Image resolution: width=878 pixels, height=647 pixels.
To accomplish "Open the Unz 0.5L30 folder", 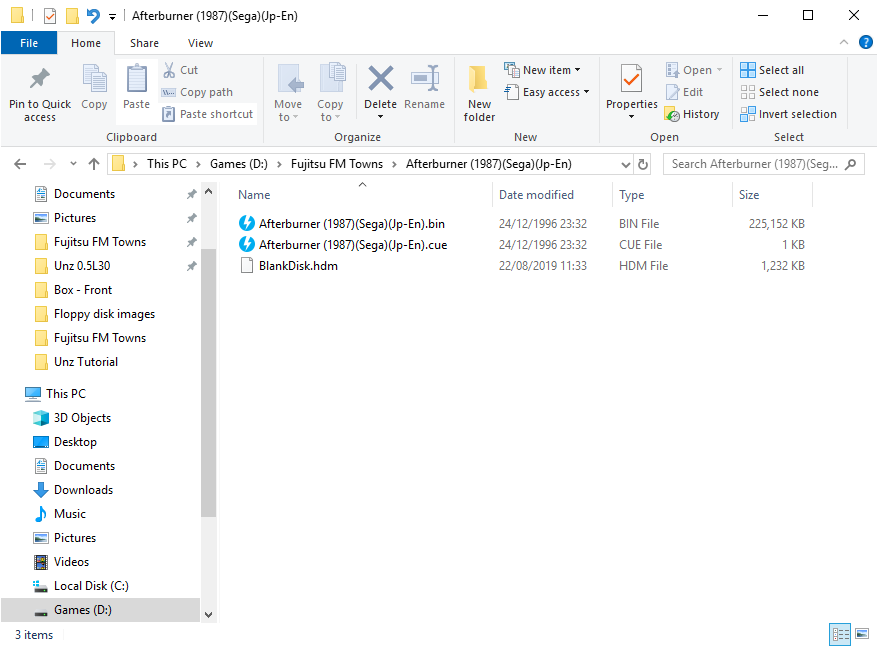I will point(82,266).
